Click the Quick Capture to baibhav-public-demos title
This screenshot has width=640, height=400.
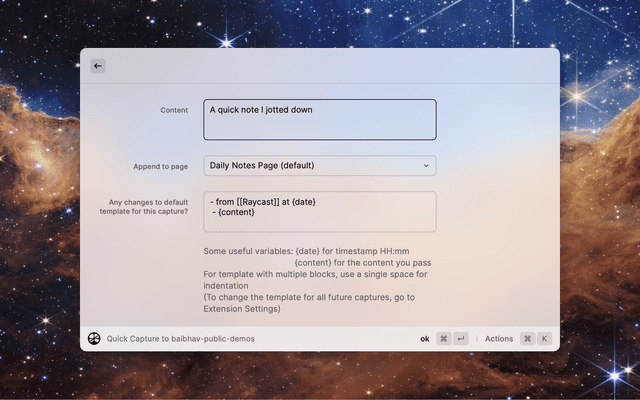[181, 339]
